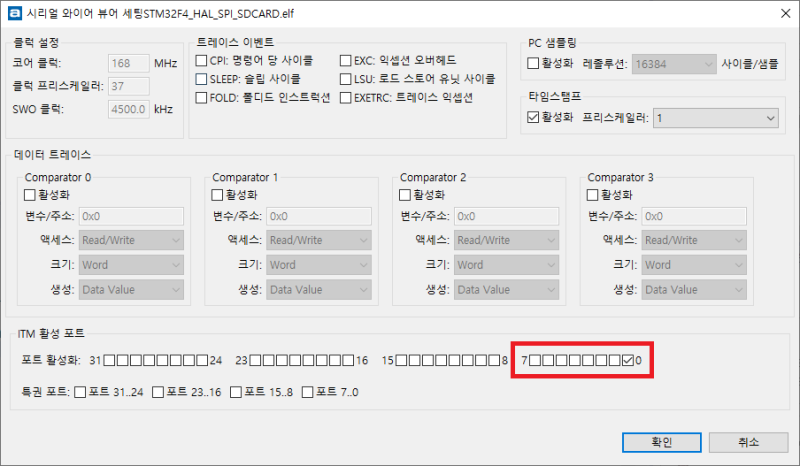
Task: Click the 취소 cancel button
Action: [x=748, y=443]
